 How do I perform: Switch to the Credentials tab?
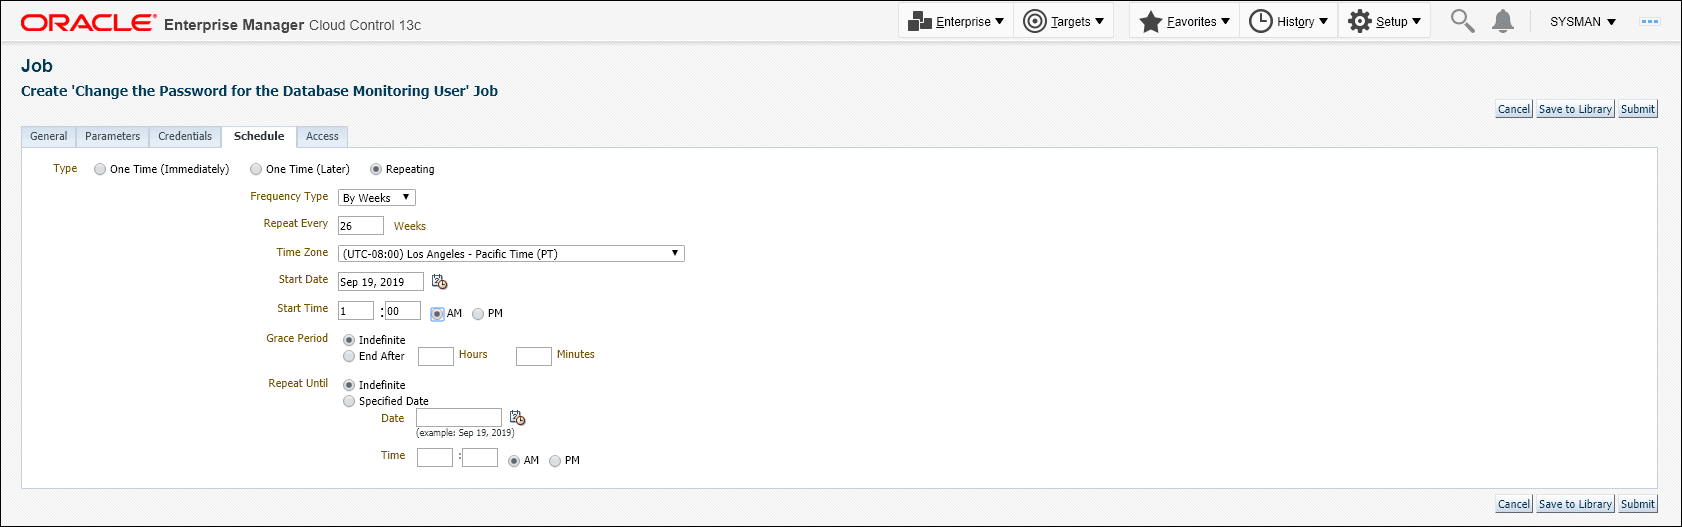185,136
